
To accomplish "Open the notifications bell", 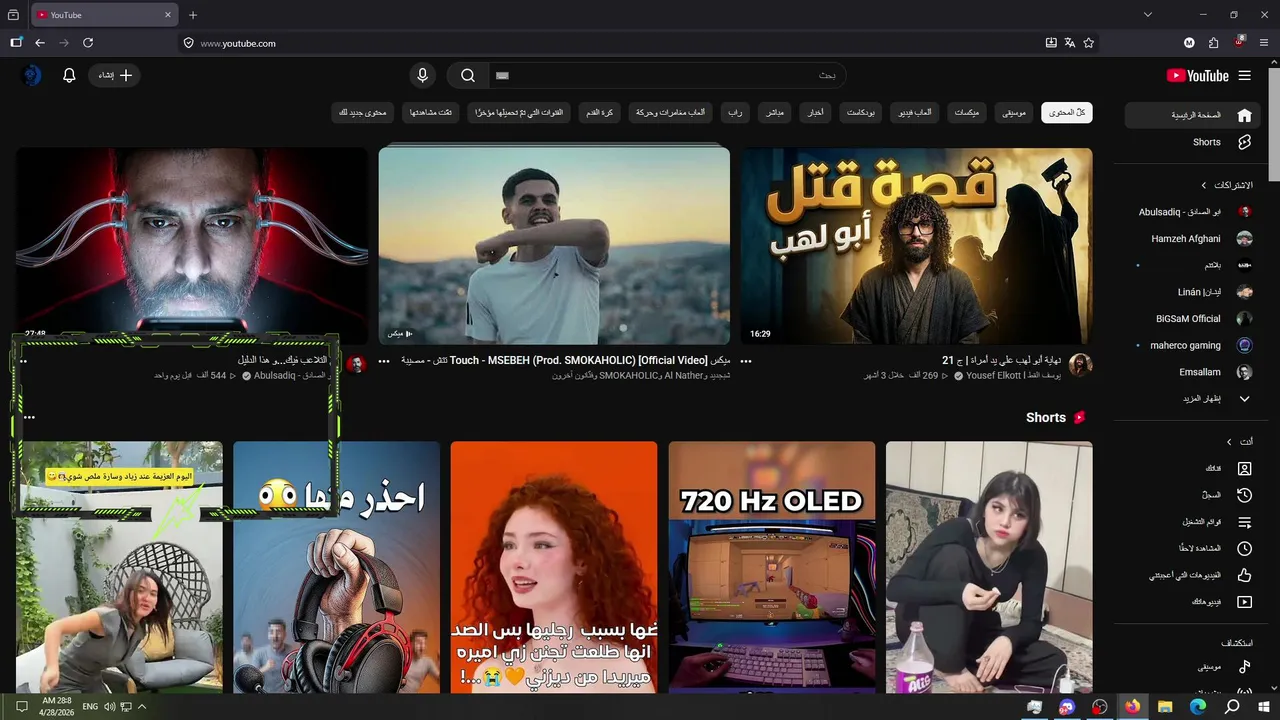I will [69, 75].
